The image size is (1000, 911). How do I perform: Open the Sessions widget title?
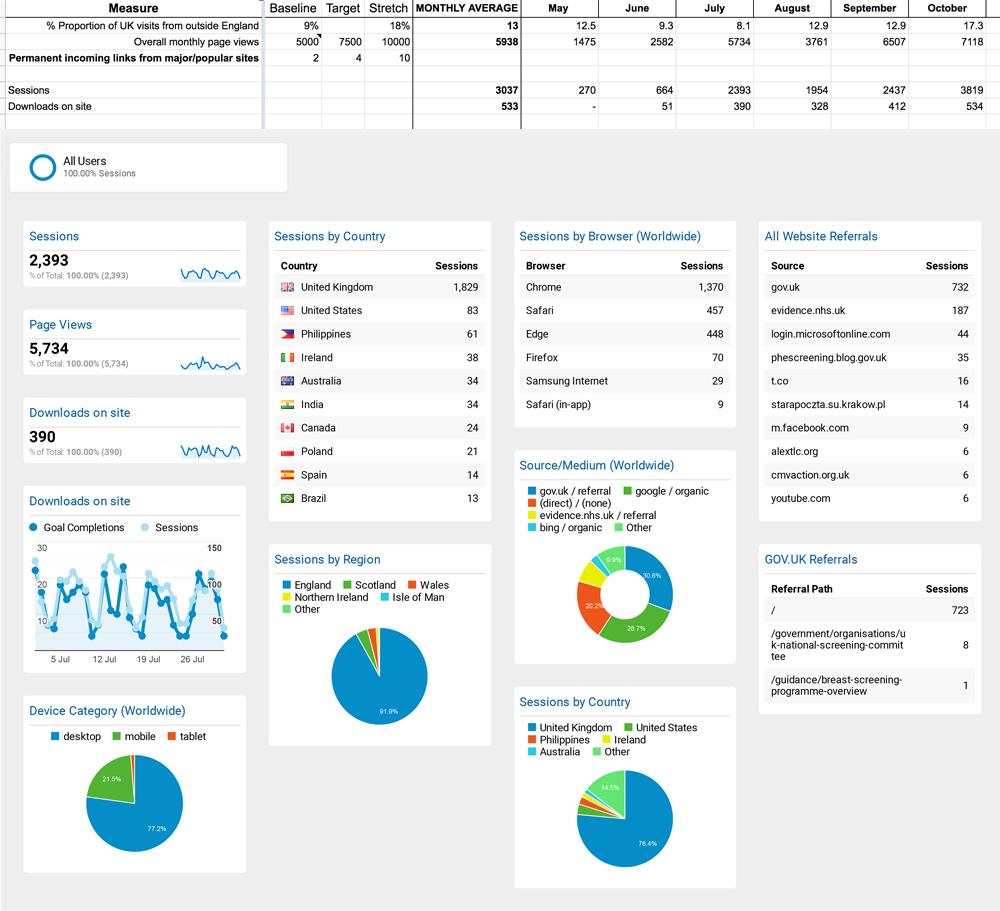click(x=54, y=236)
